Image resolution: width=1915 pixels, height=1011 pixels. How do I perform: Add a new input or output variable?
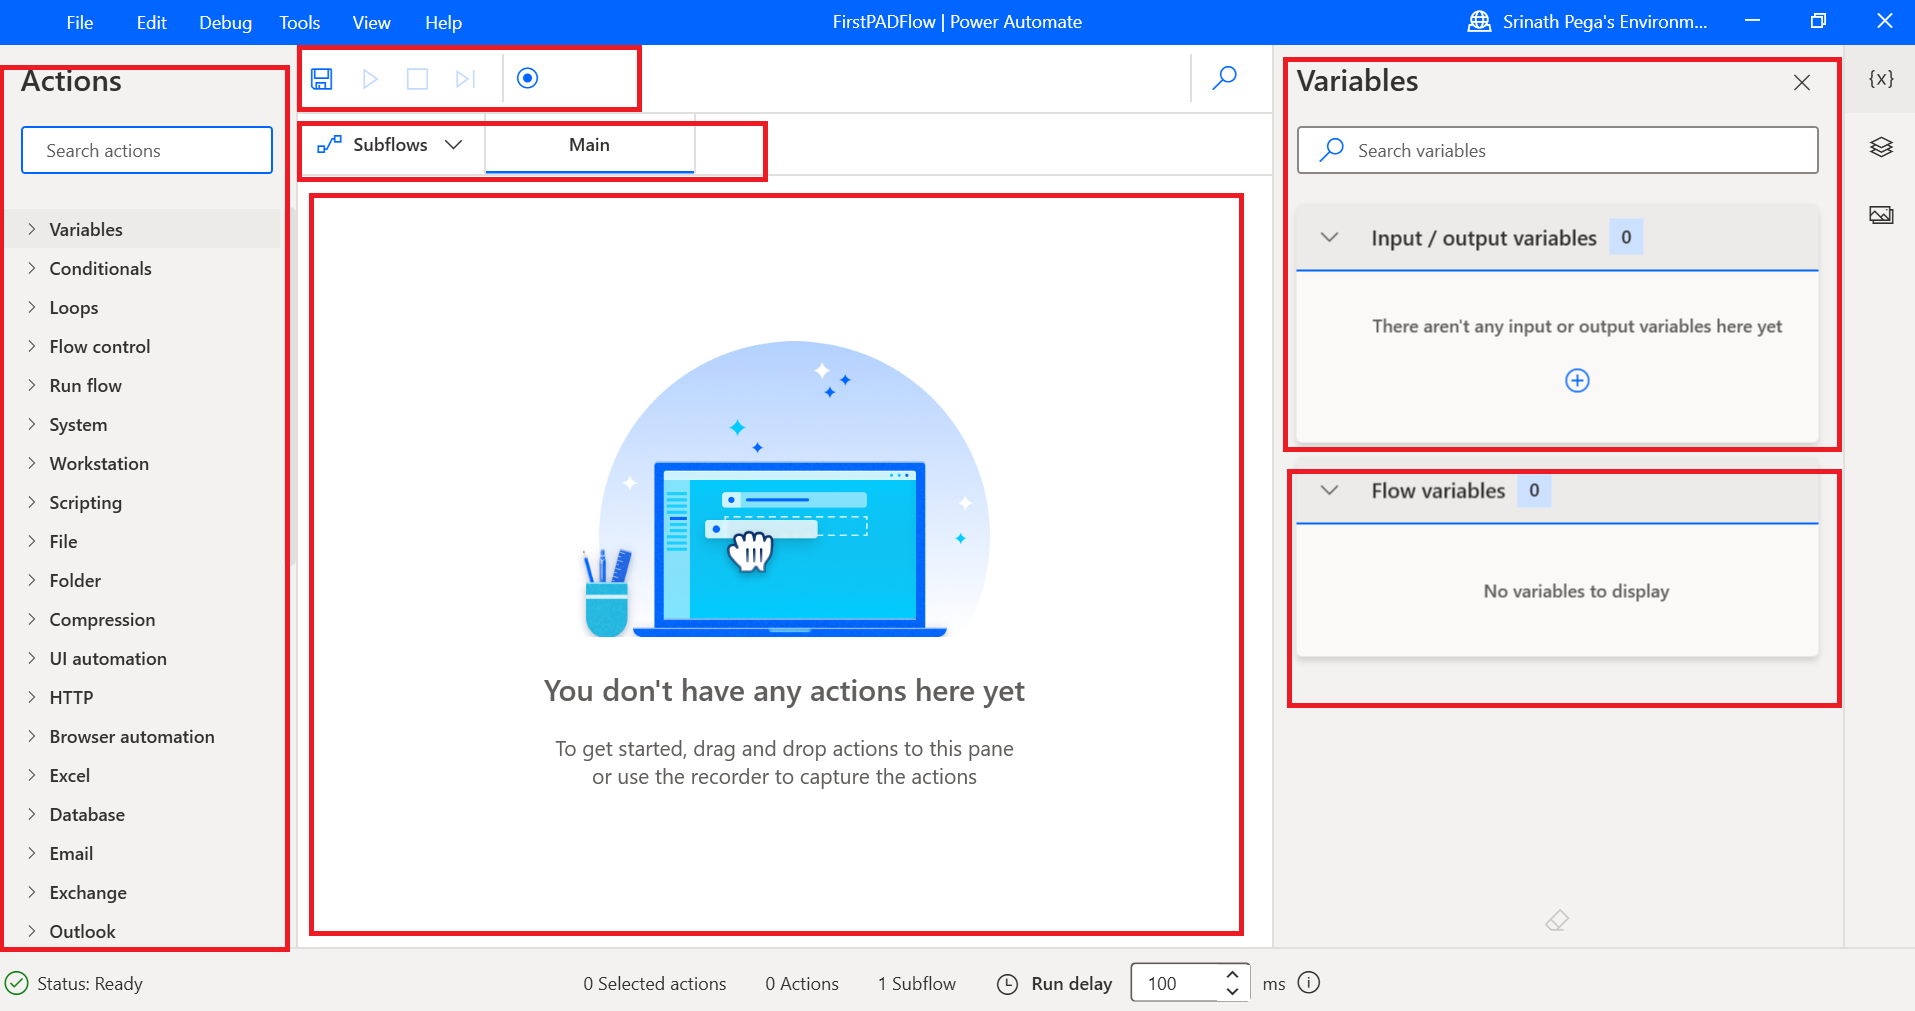(x=1577, y=381)
